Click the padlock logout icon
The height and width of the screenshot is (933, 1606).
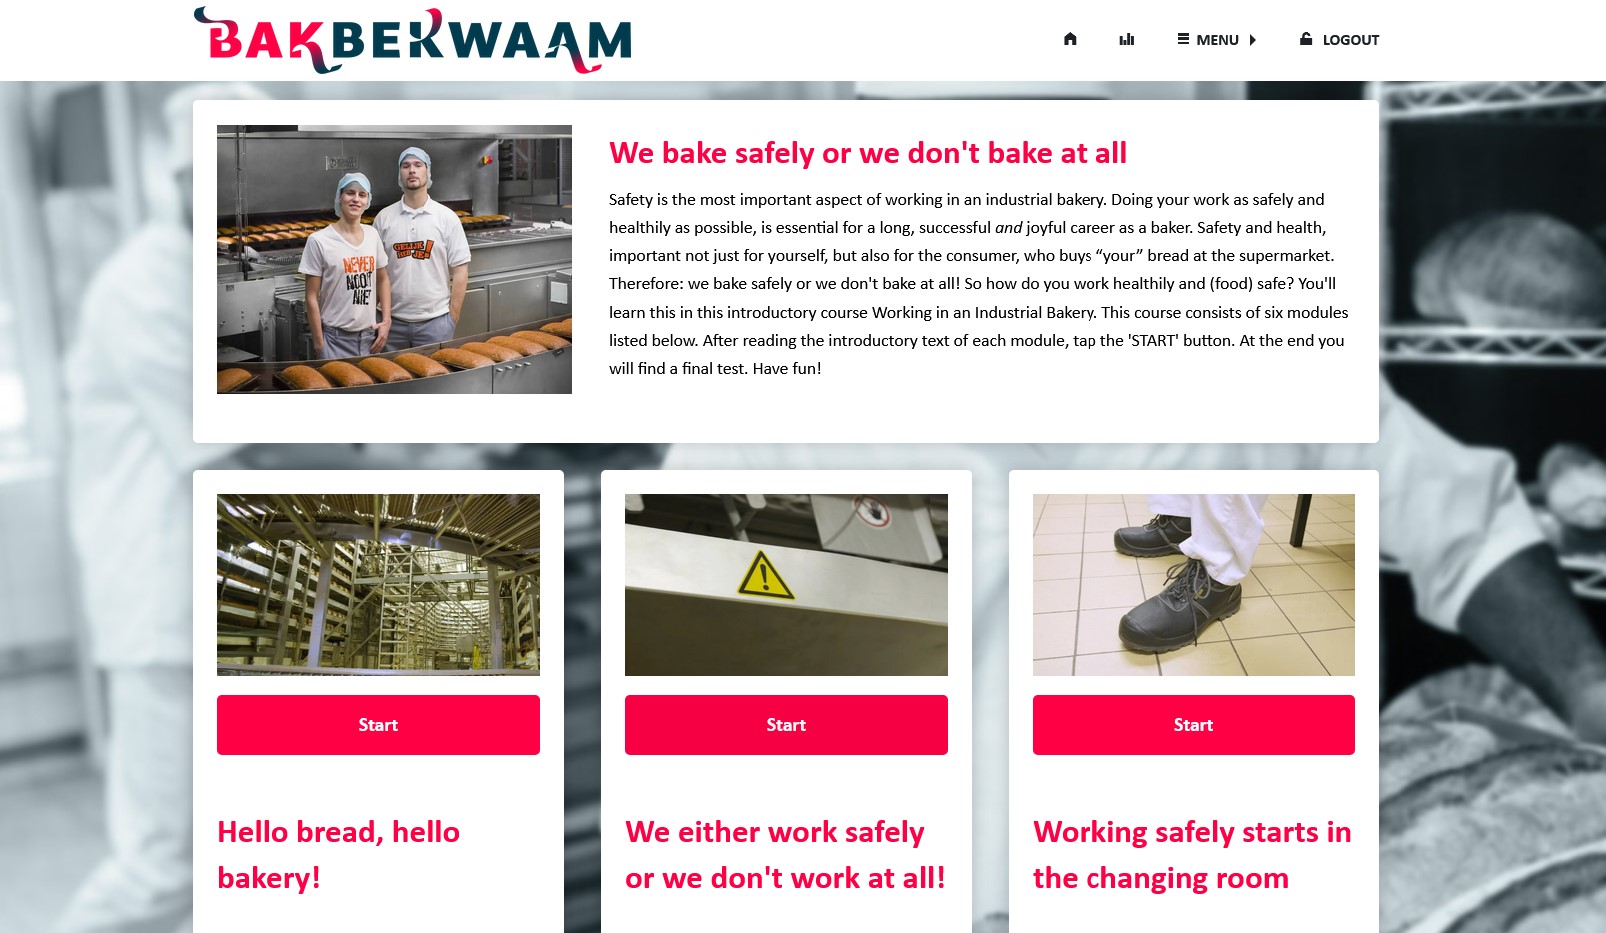pyautogui.click(x=1306, y=39)
